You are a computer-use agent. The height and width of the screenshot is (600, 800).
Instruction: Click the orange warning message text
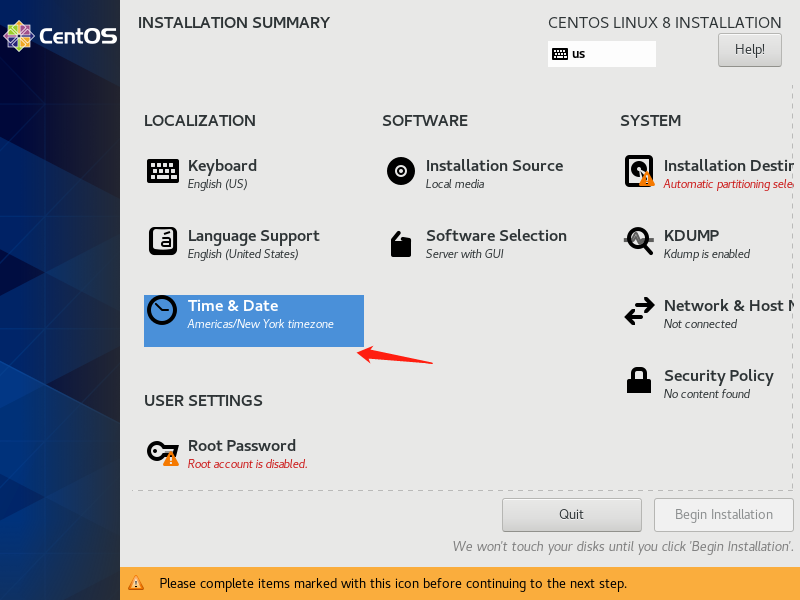tap(393, 583)
